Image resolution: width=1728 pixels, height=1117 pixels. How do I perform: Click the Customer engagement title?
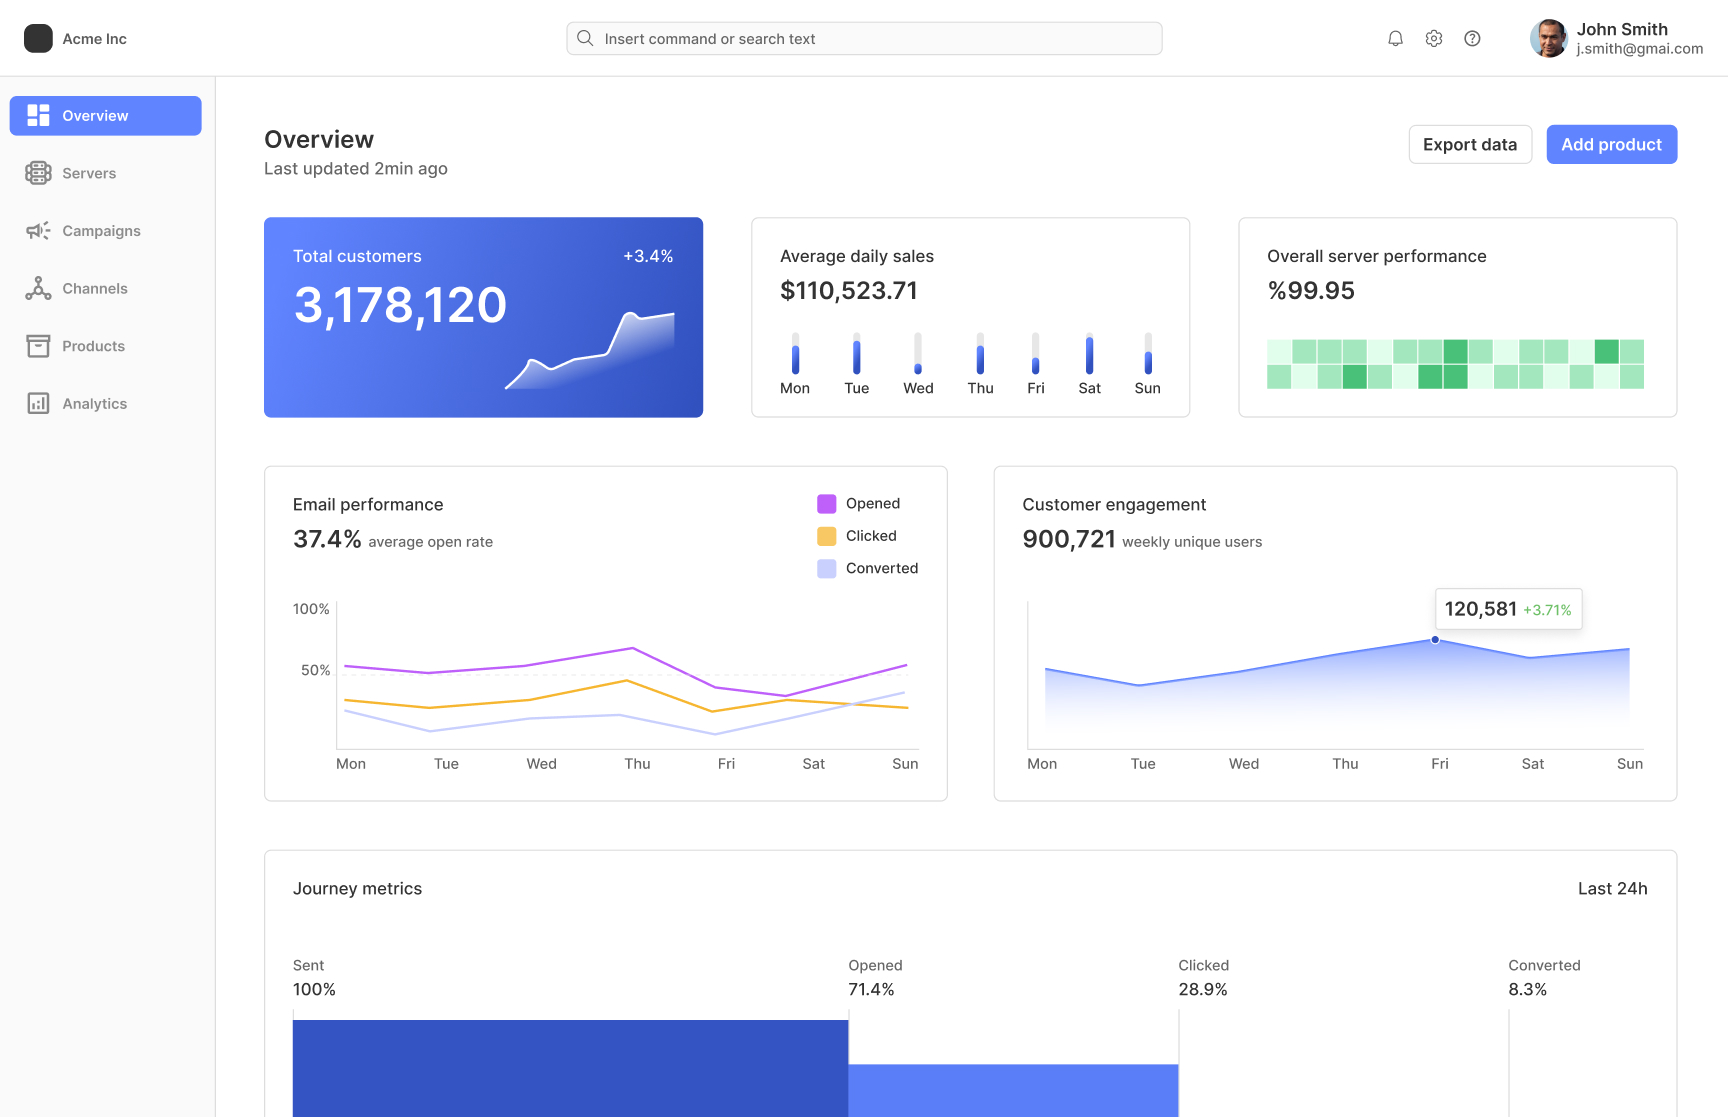1114,504
